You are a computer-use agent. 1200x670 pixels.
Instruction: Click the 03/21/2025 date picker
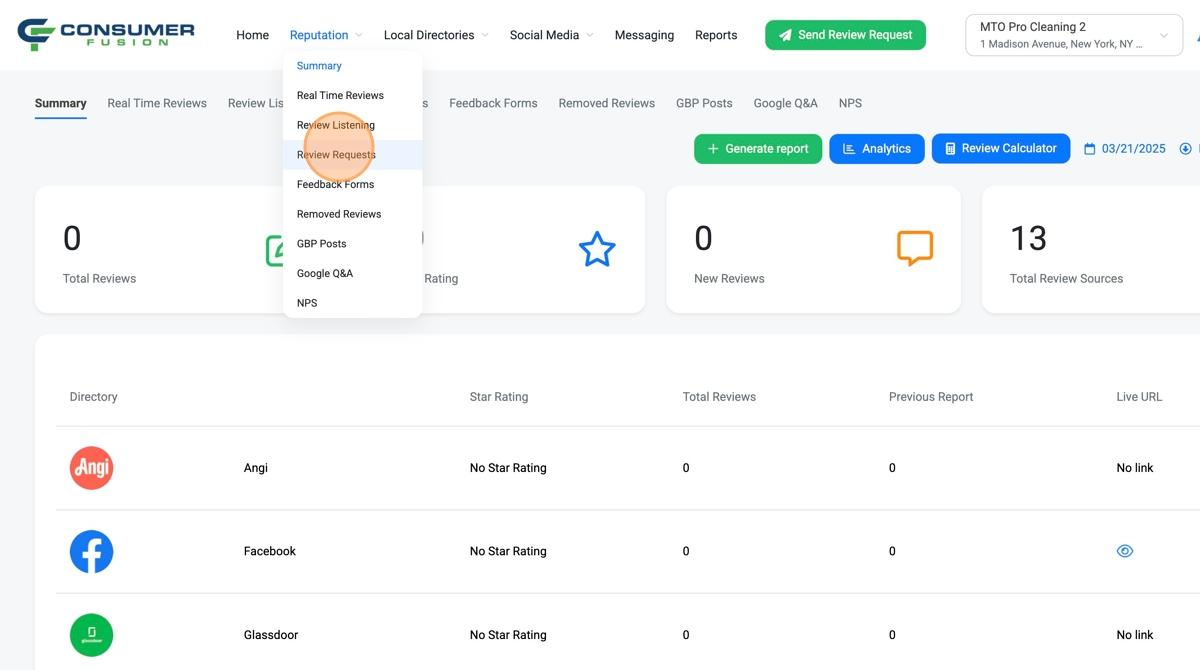(x=1125, y=149)
